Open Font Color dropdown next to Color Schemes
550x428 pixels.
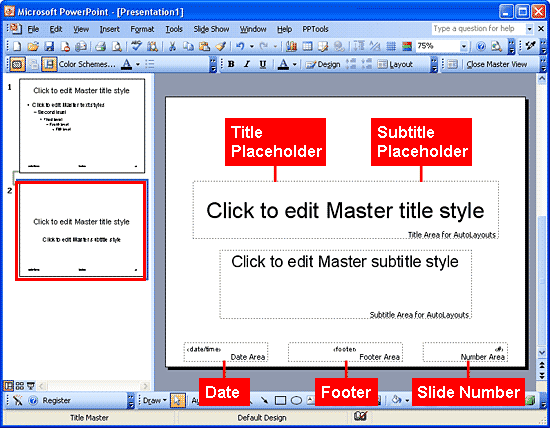[x=138, y=64]
